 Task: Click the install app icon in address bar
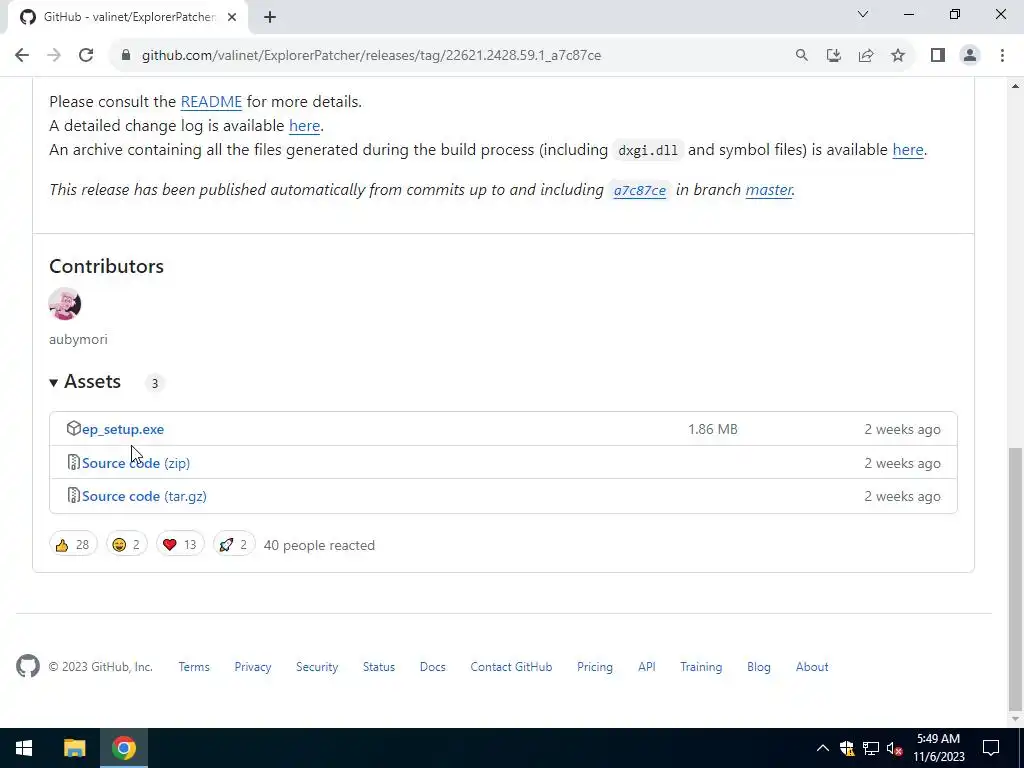pos(833,55)
